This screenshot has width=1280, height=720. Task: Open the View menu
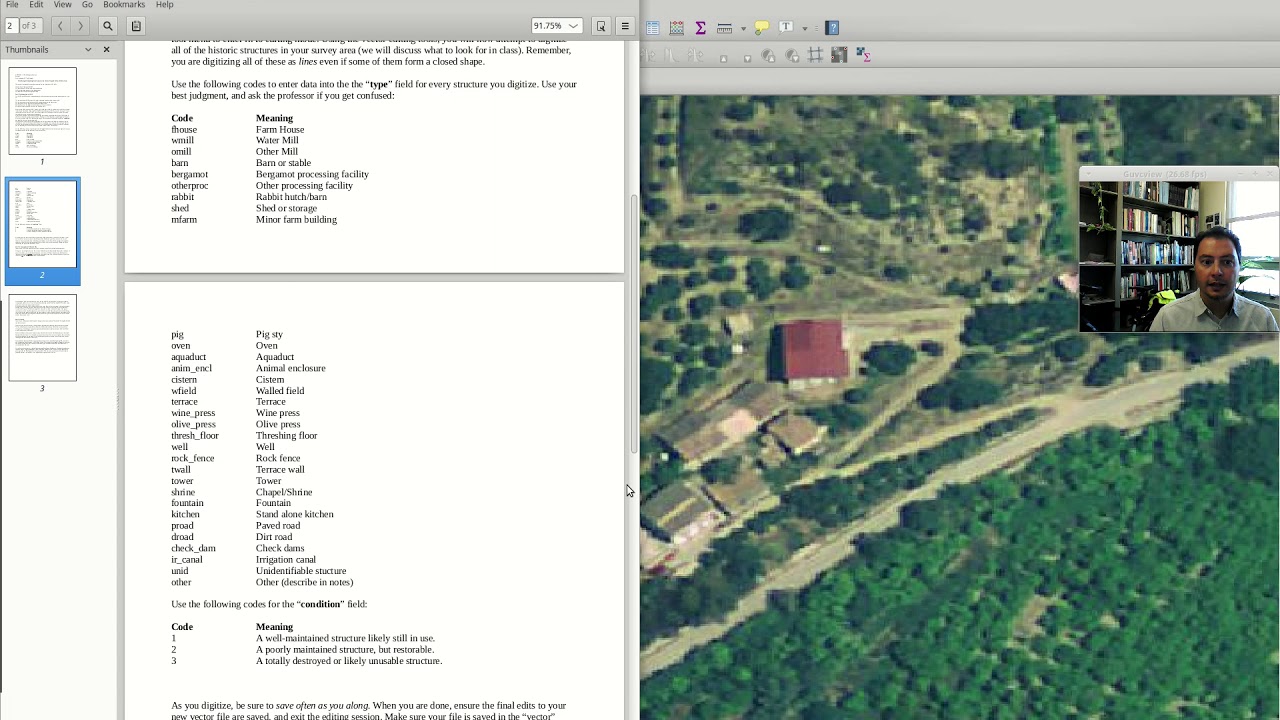click(x=62, y=5)
